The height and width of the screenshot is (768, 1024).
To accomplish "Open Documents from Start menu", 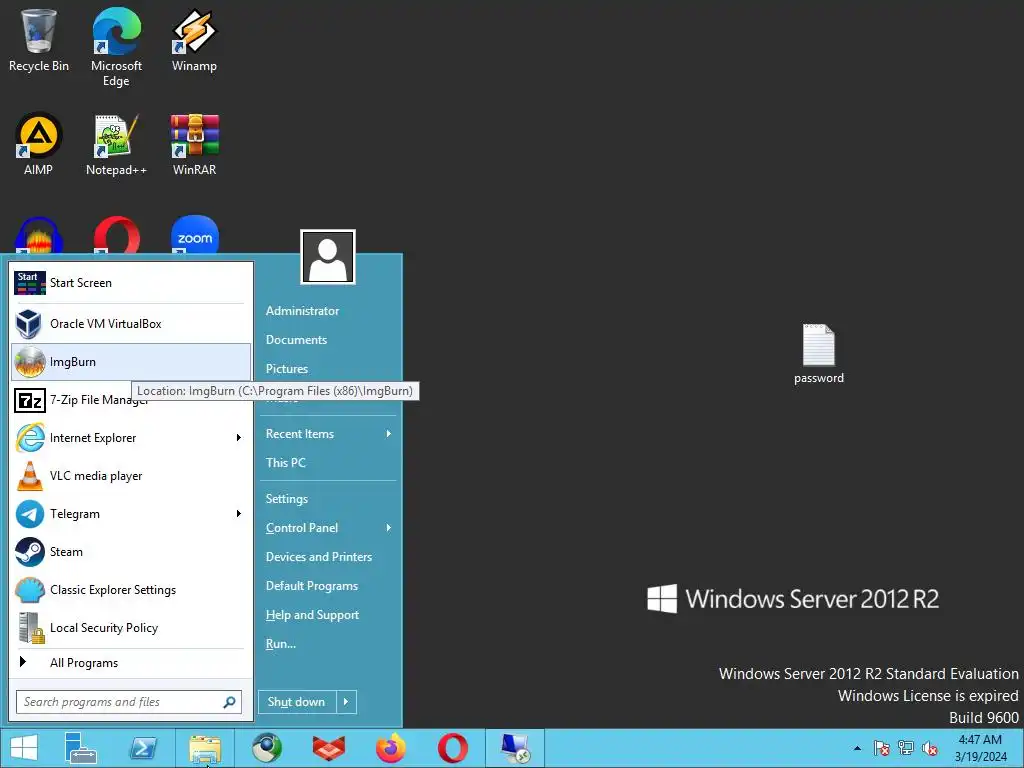I will coord(296,340).
